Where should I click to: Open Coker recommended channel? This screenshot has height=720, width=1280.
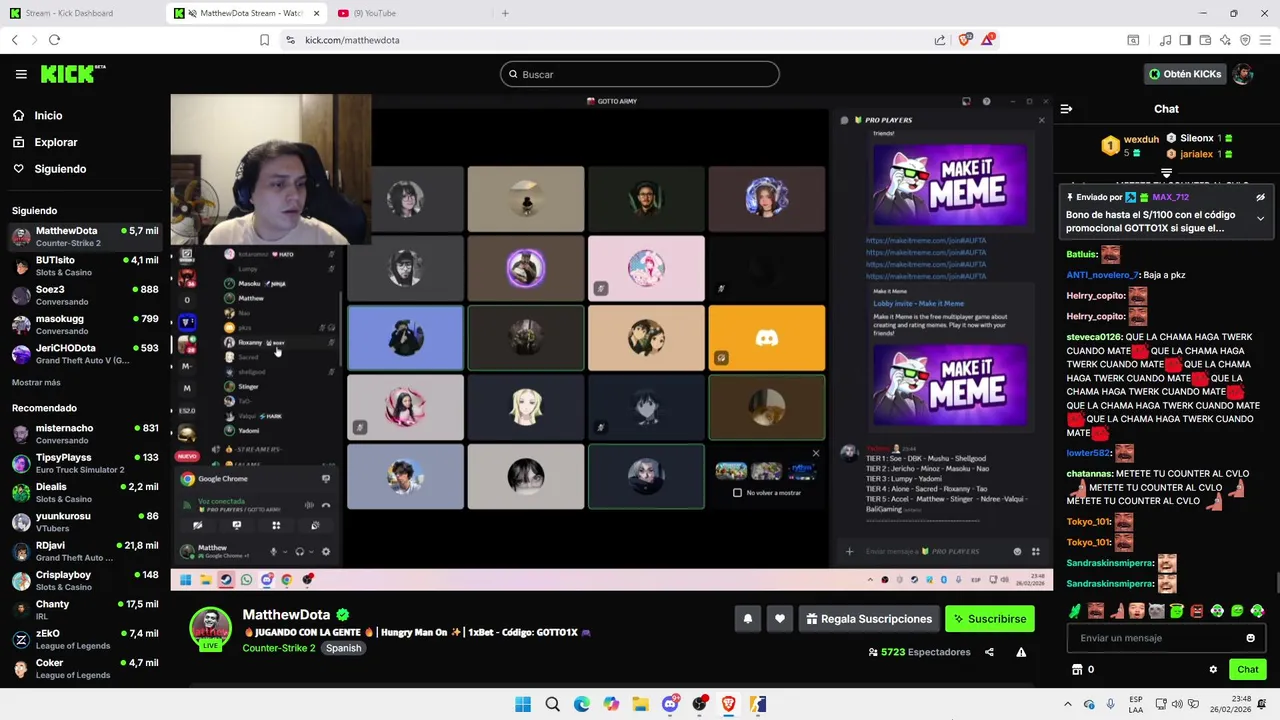coord(85,668)
